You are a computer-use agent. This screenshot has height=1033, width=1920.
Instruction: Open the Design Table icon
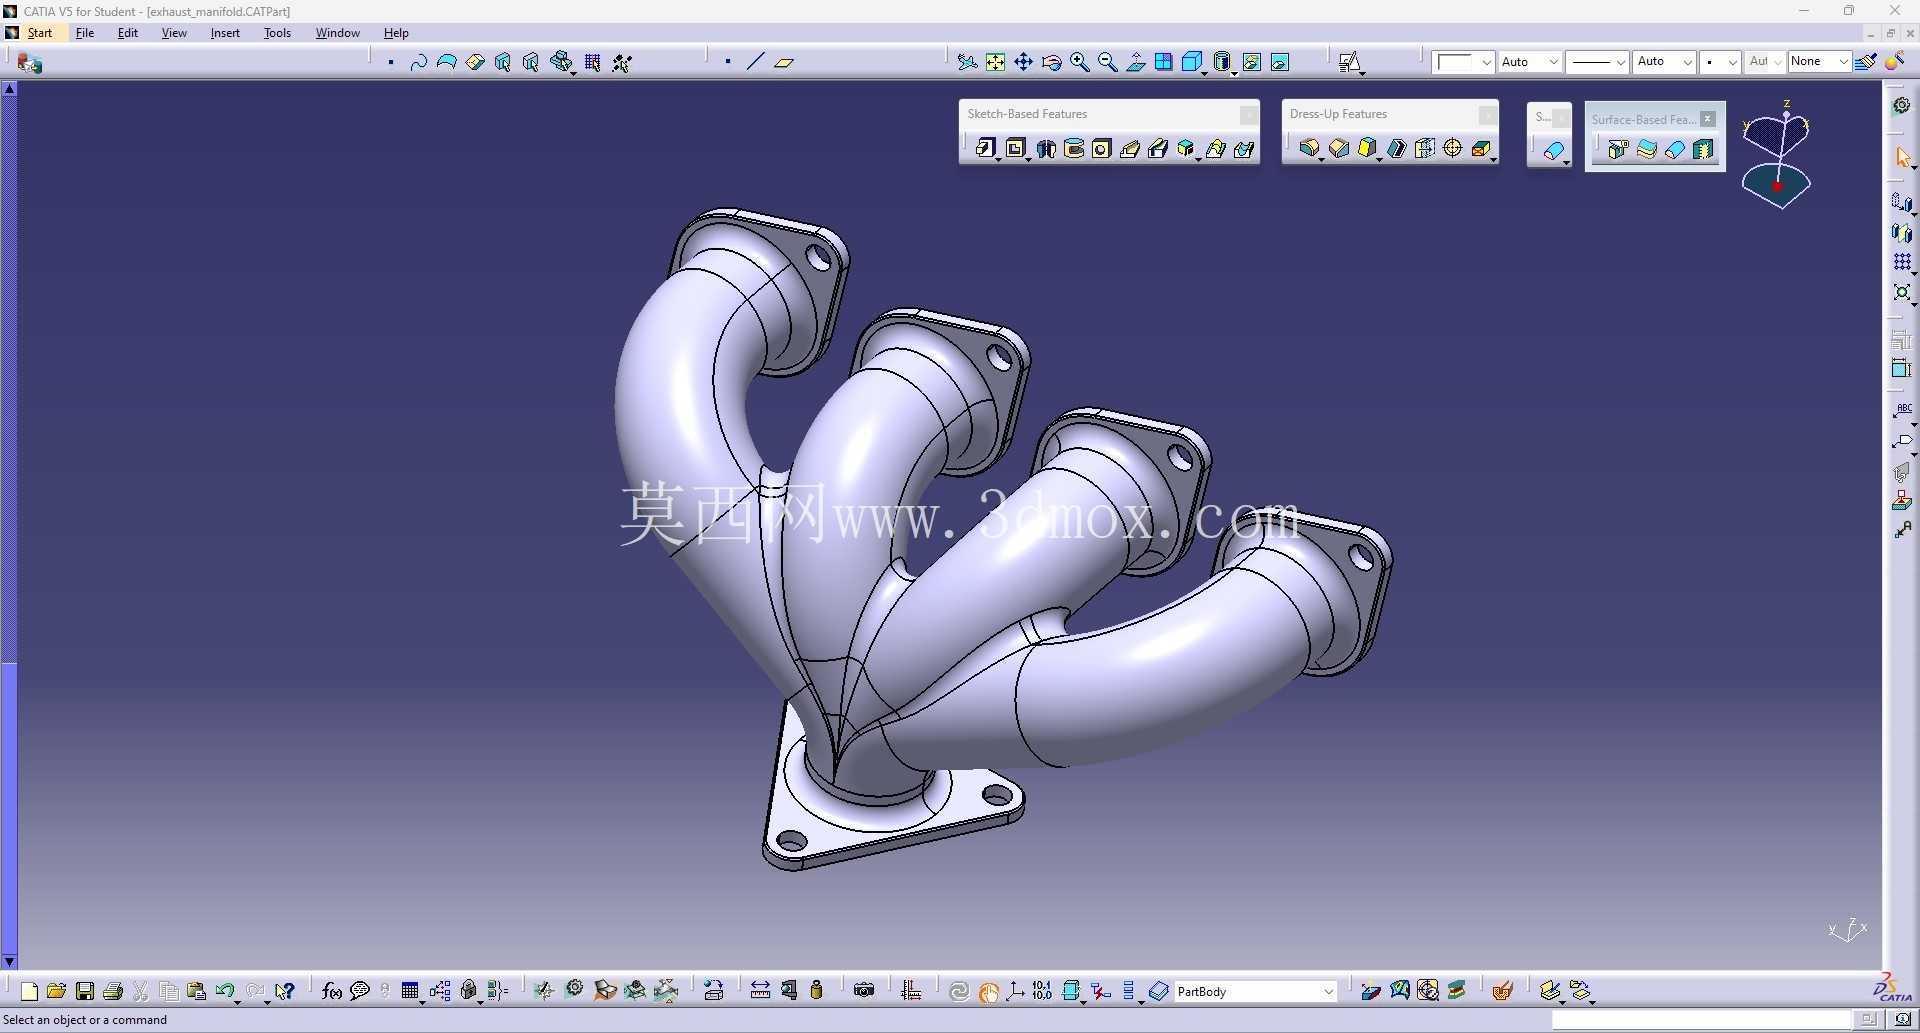(410, 991)
